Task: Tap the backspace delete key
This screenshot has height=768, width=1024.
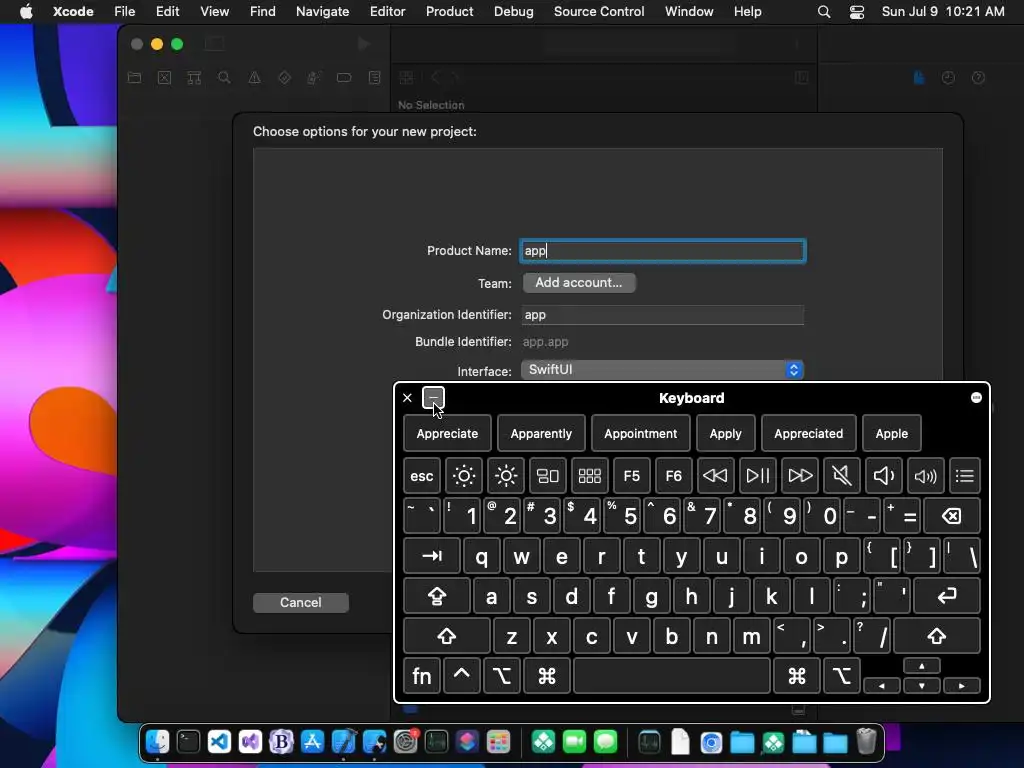Action: click(x=952, y=516)
